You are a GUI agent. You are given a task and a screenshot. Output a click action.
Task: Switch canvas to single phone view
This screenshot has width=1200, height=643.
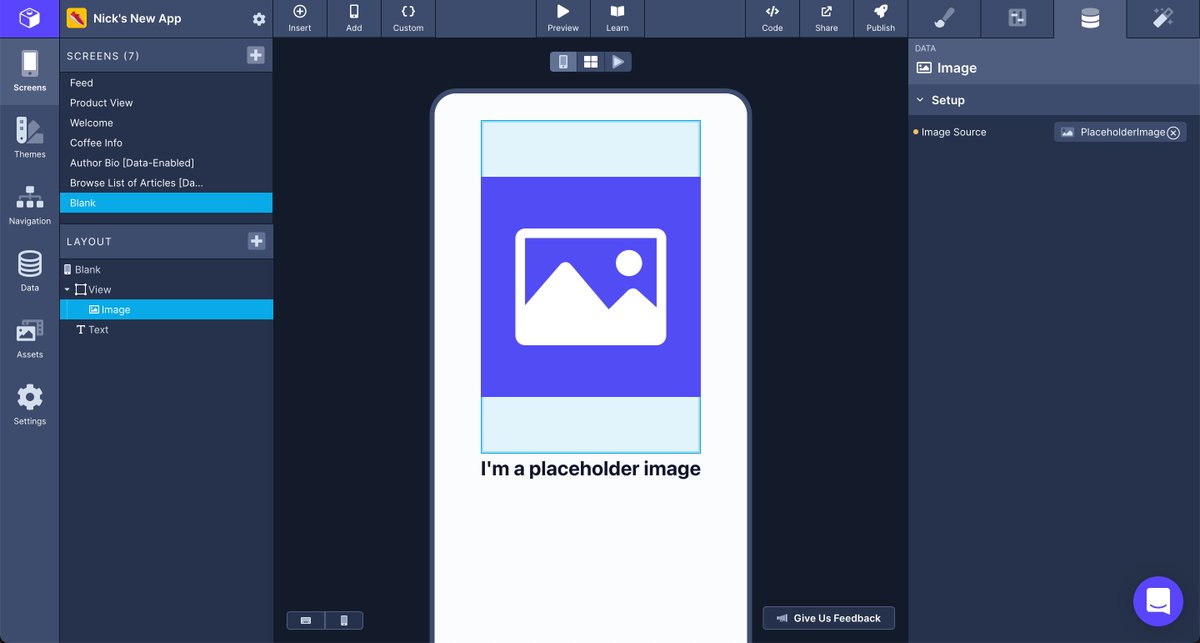coord(562,61)
